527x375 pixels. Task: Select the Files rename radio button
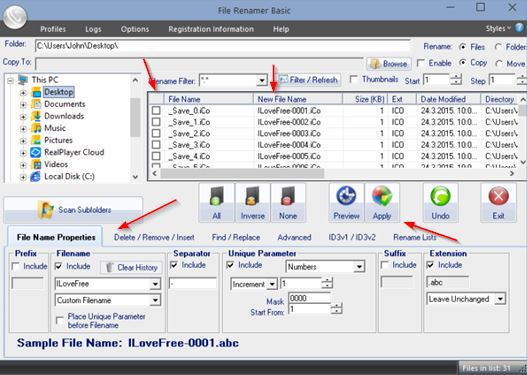coord(463,47)
